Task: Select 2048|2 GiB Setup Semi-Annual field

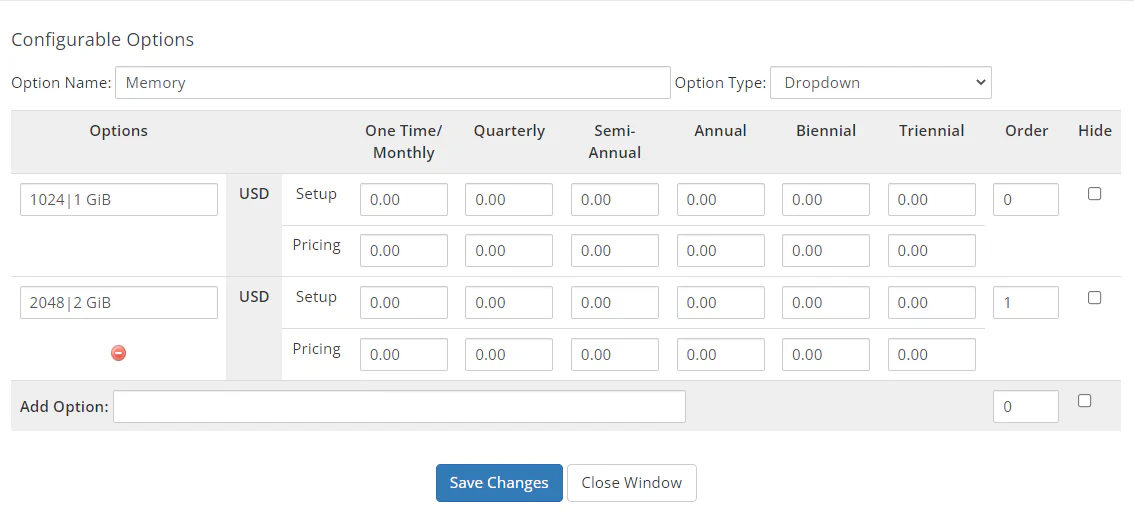Action: 615,303
